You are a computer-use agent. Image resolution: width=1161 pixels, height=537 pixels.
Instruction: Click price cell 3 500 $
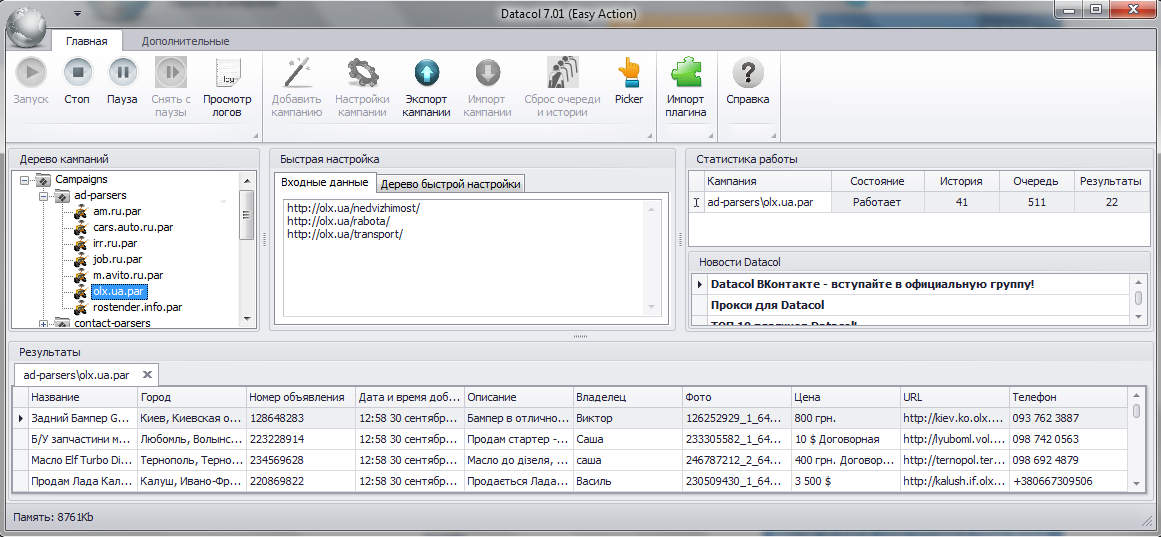pos(844,481)
